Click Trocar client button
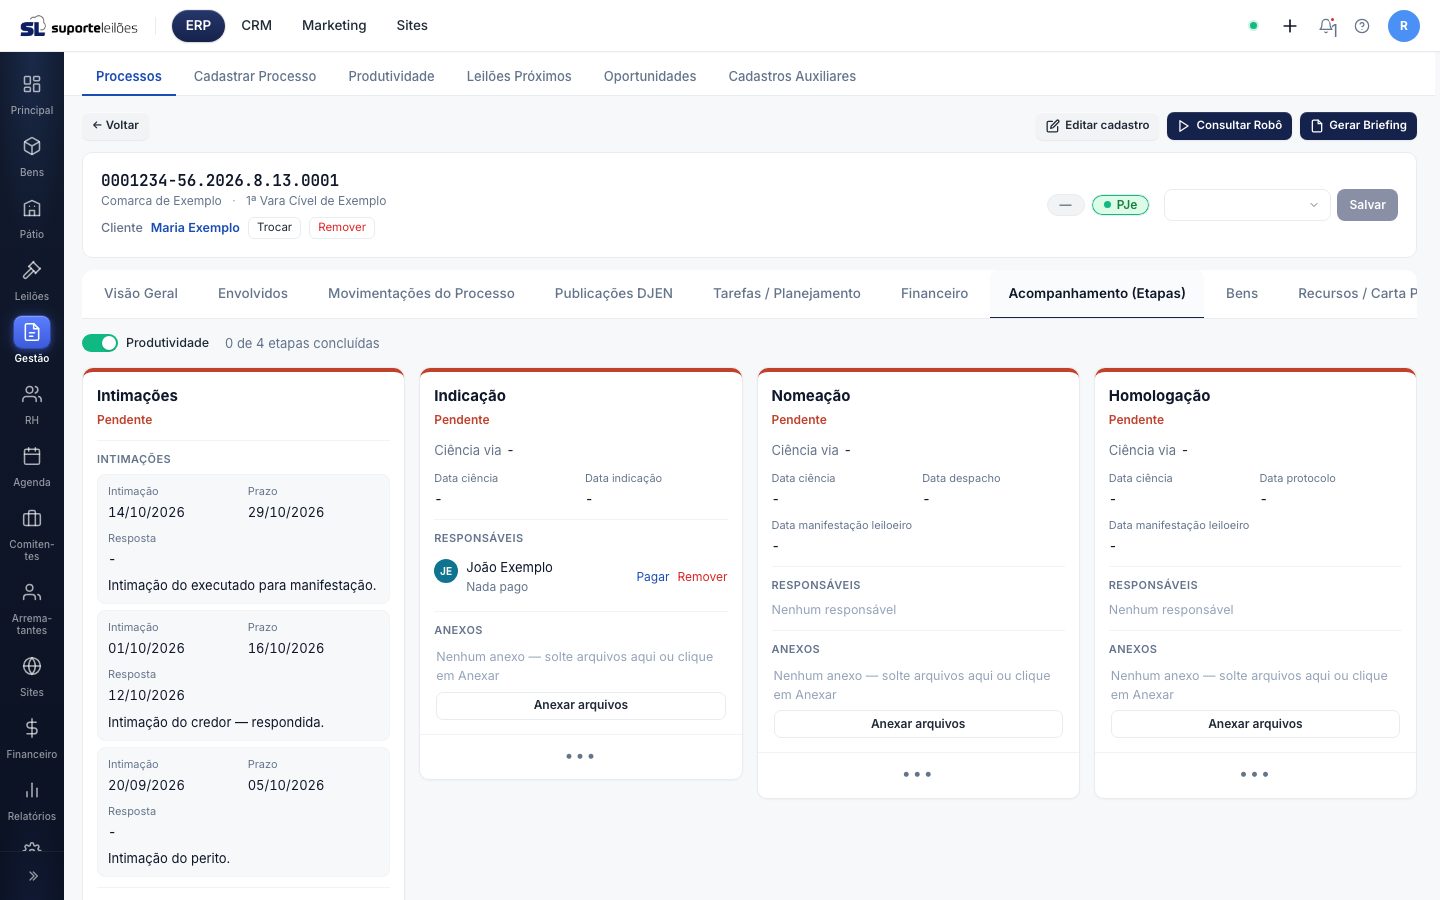Image resolution: width=1440 pixels, height=900 pixels. (274, 228)
